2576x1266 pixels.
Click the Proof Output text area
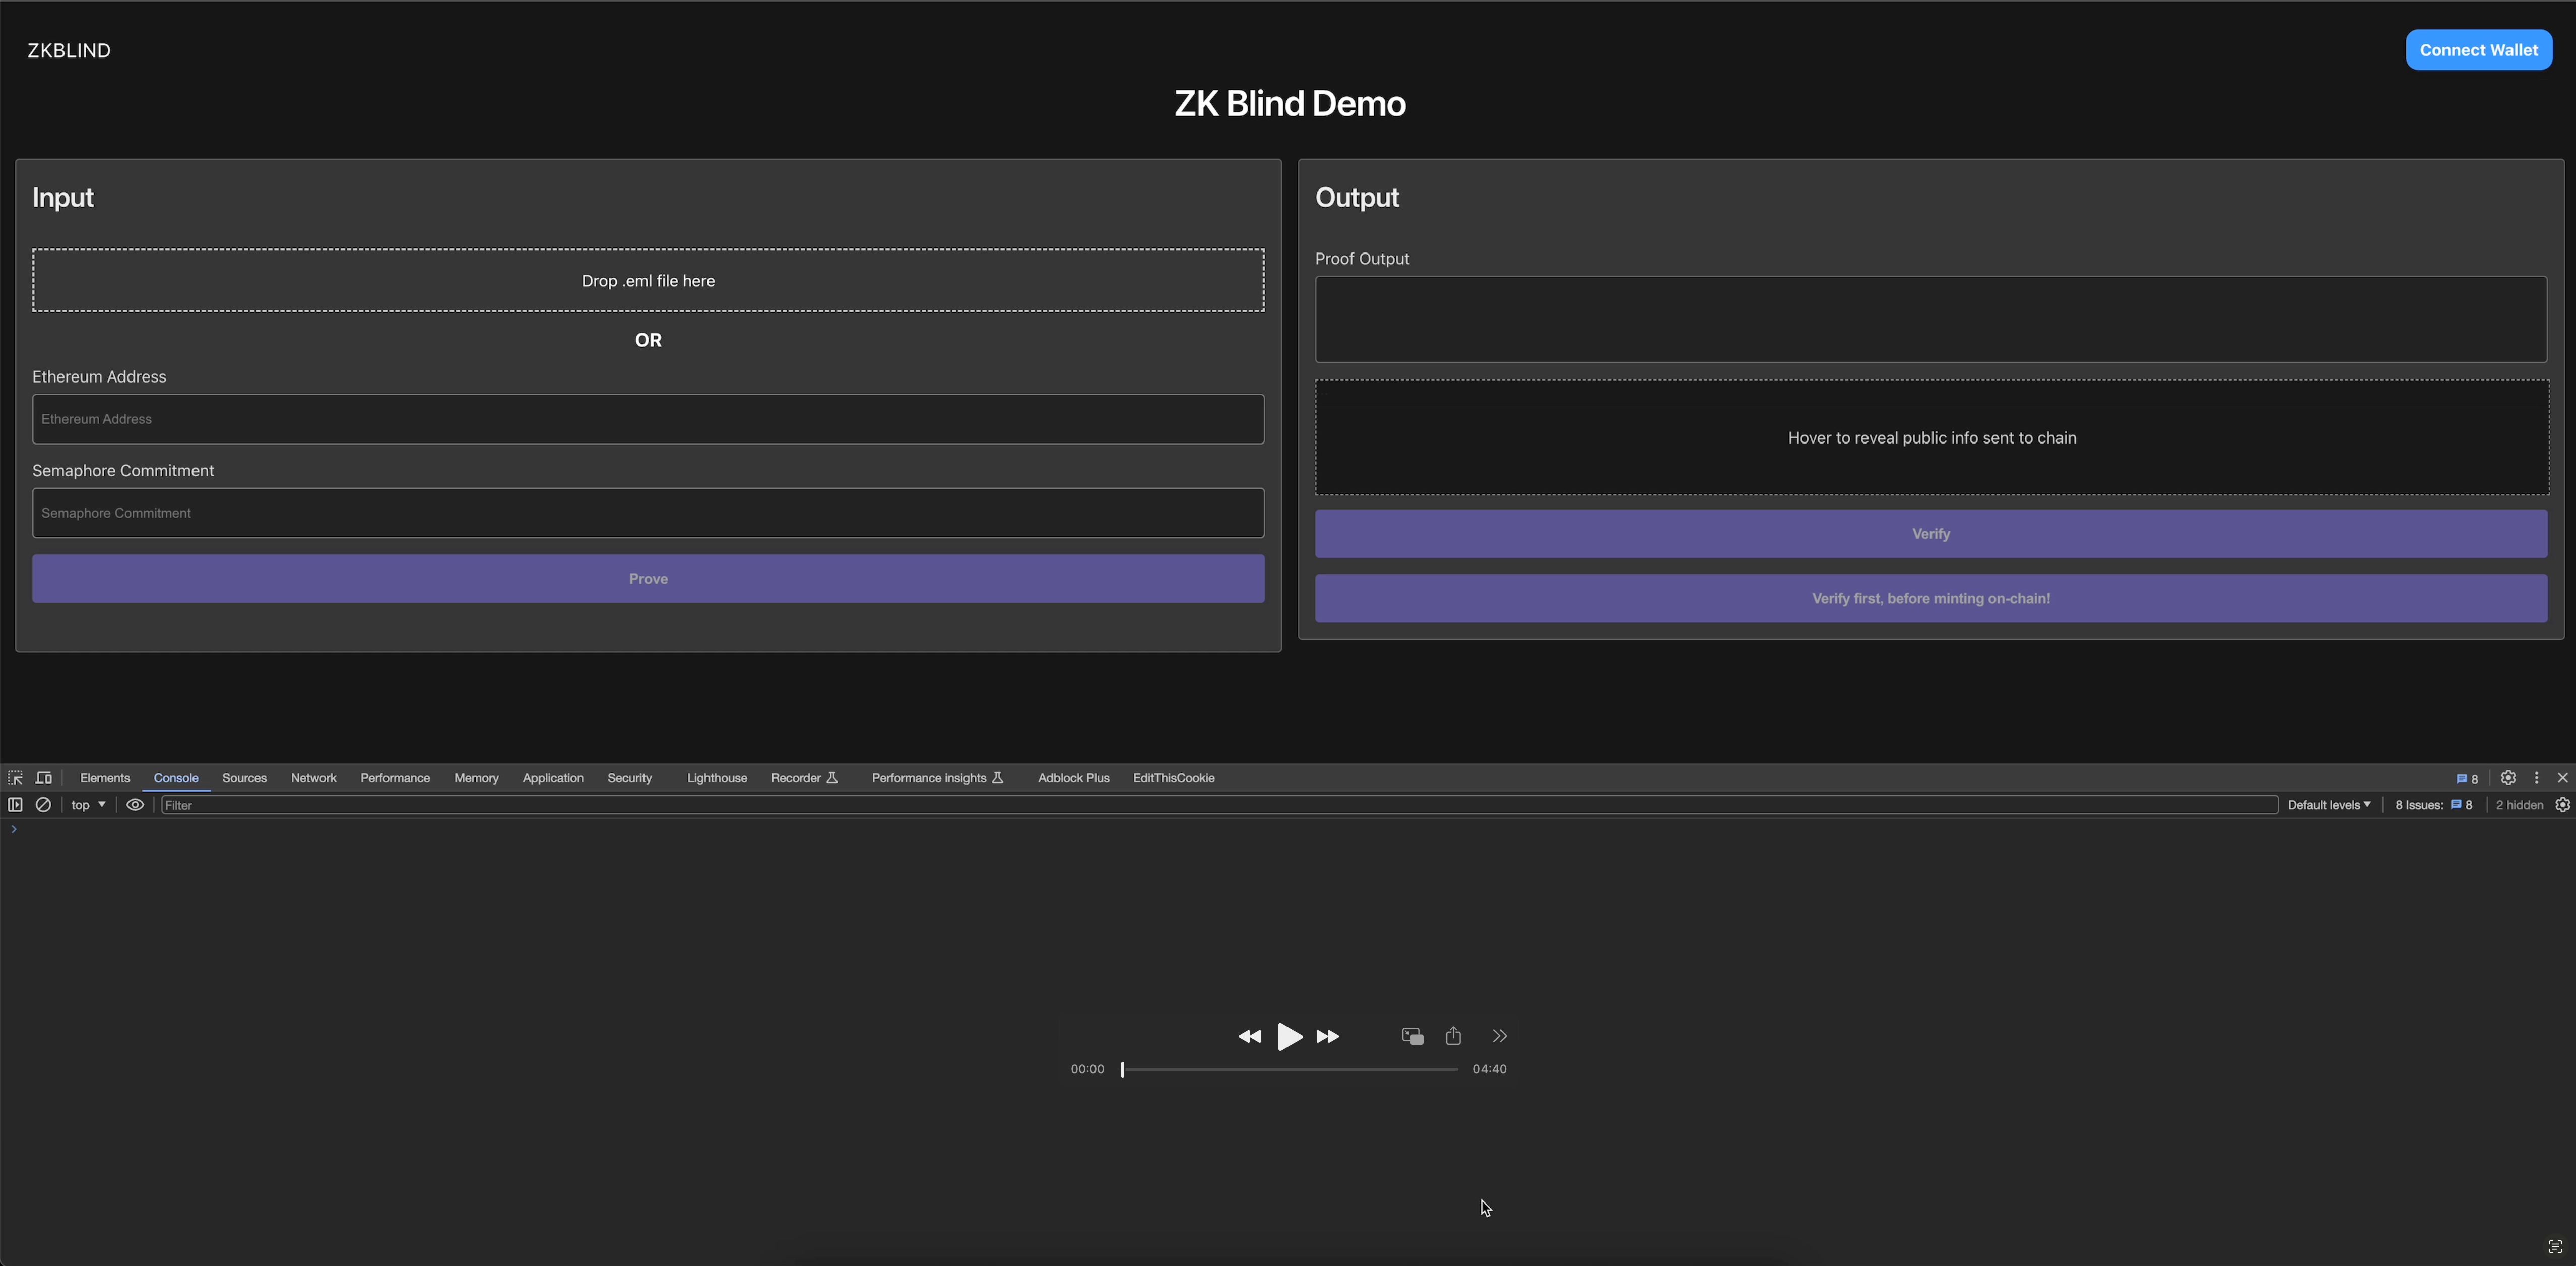pos(1931,319)
